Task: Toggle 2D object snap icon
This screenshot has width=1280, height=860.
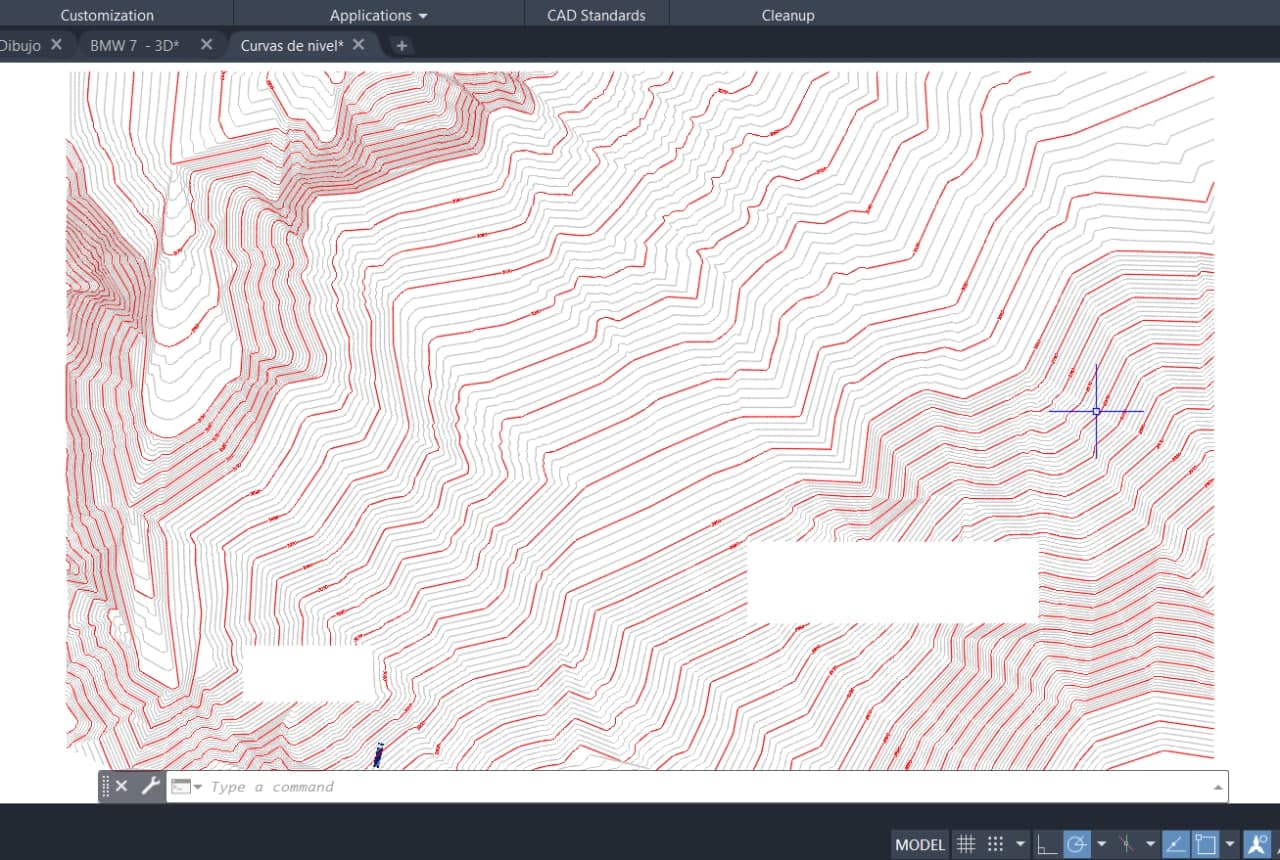Action: pyautogui.click(x=1205, y=845)
